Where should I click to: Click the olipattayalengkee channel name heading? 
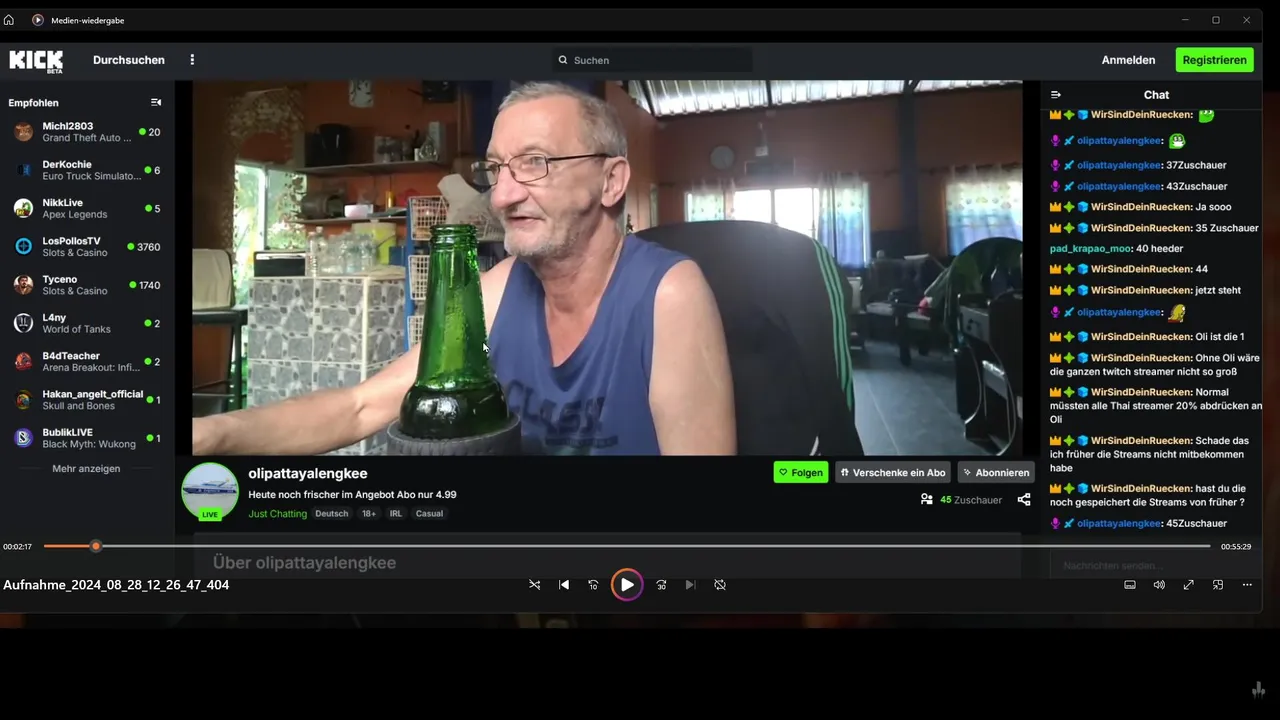pyautogui.click(x=308, y=473)
